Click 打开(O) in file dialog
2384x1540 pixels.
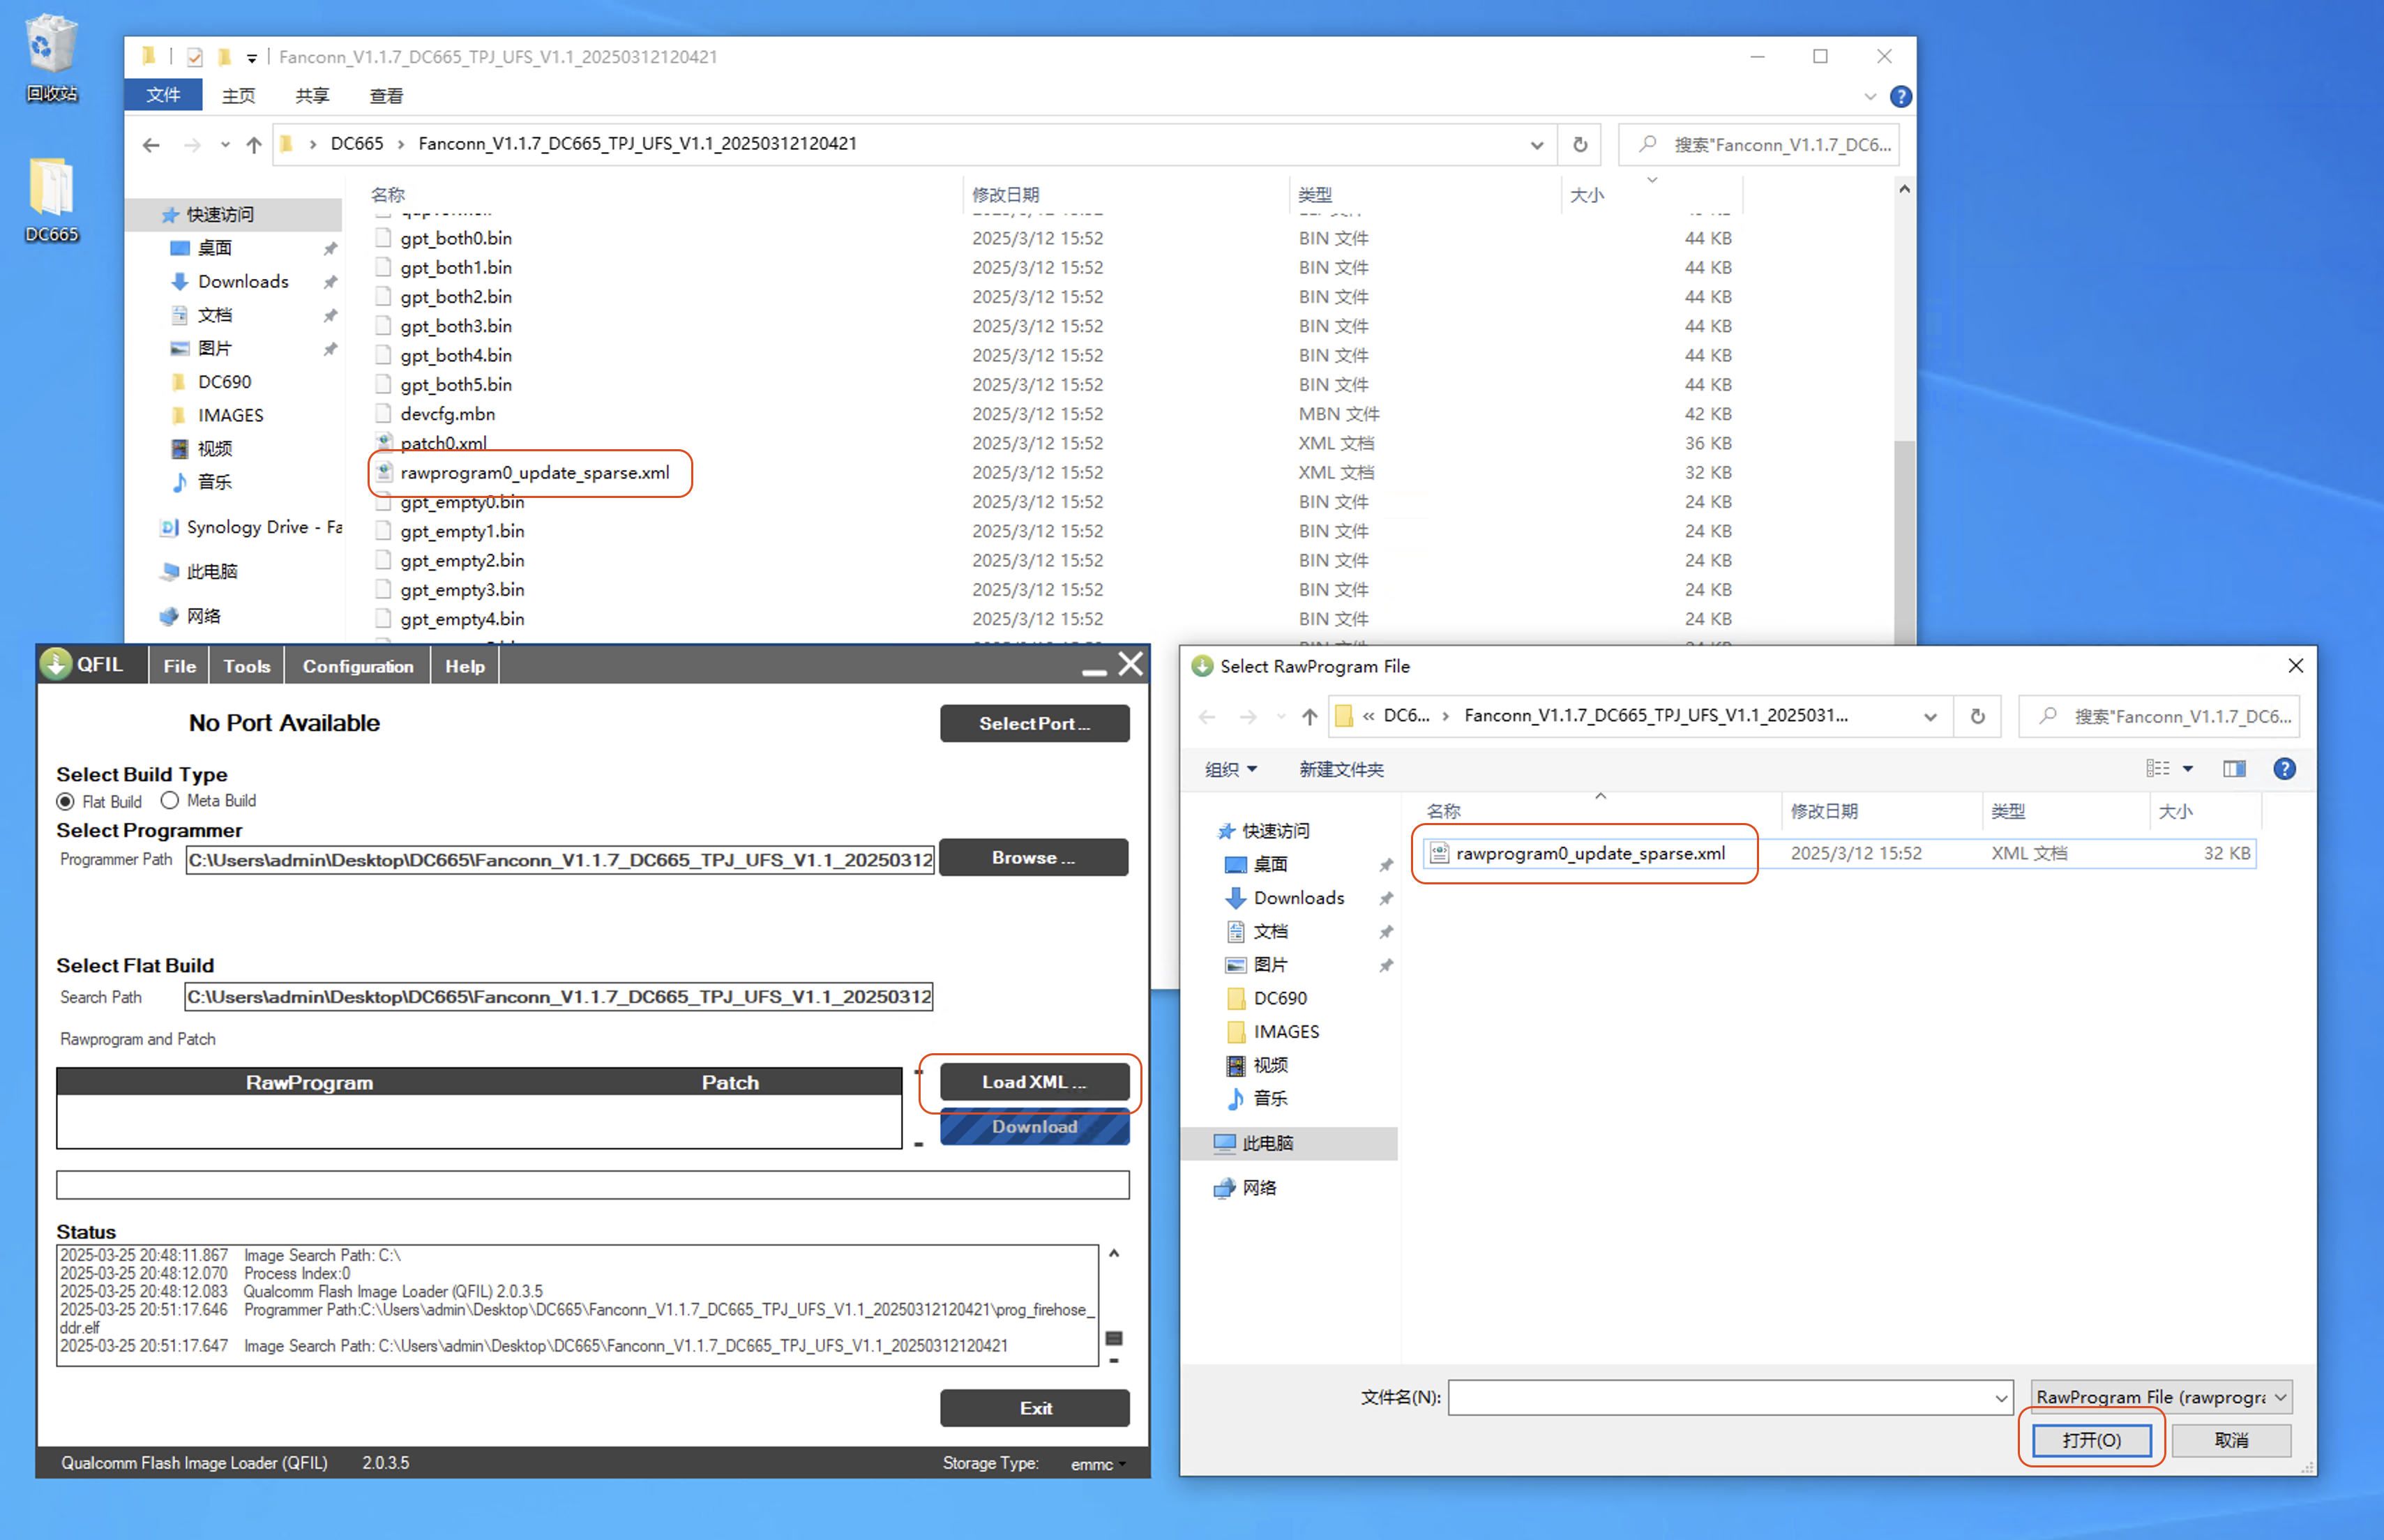pos(2091,1440)
